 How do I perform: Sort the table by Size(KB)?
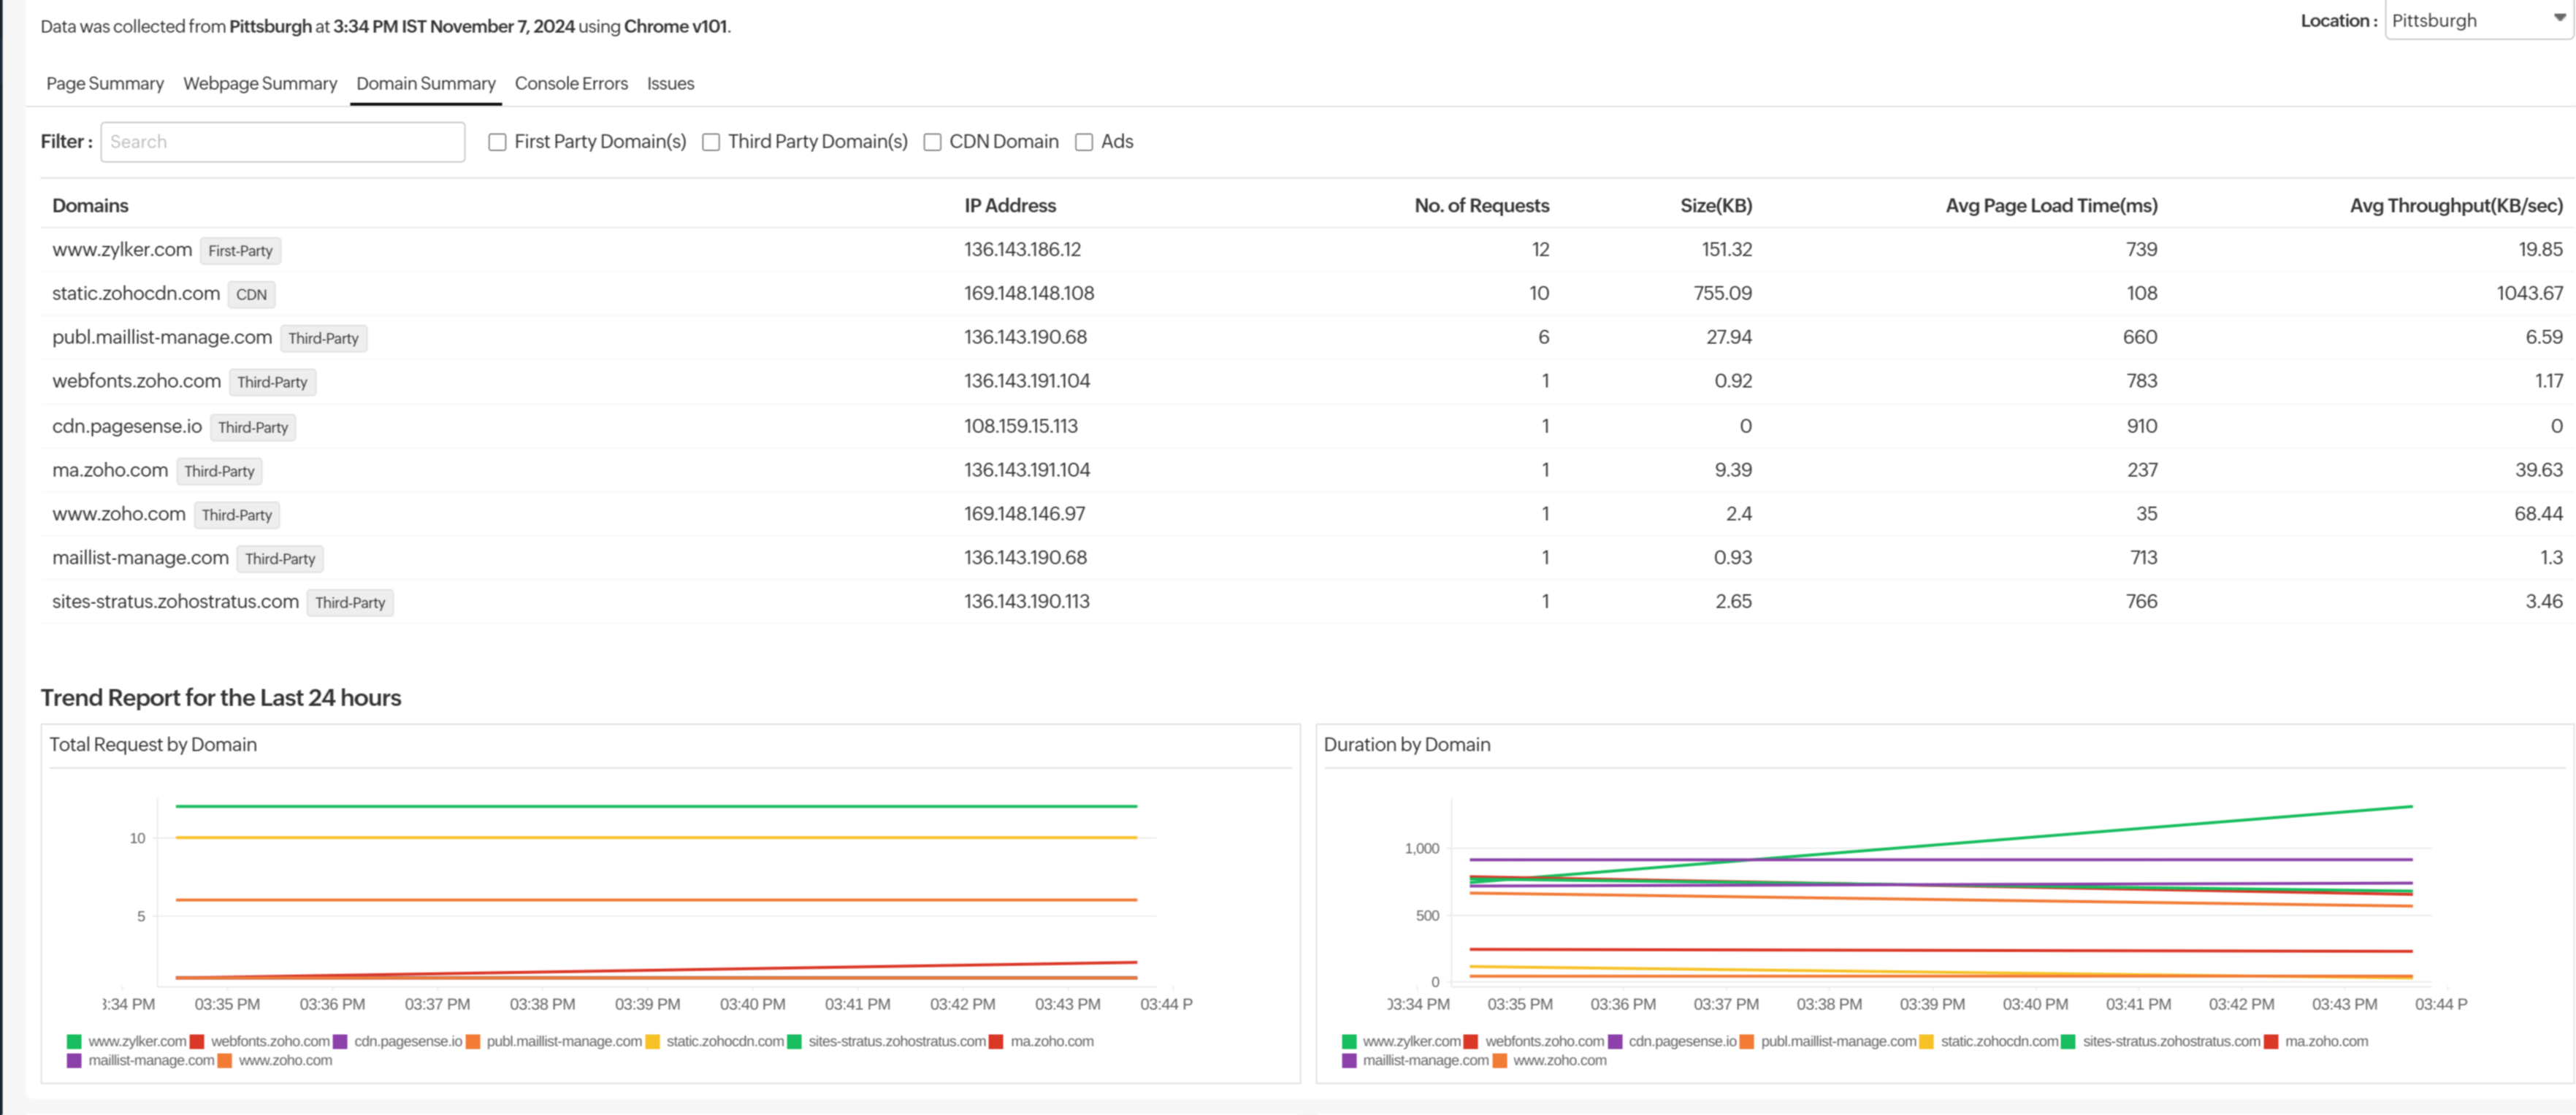(x=1717, y=205)
